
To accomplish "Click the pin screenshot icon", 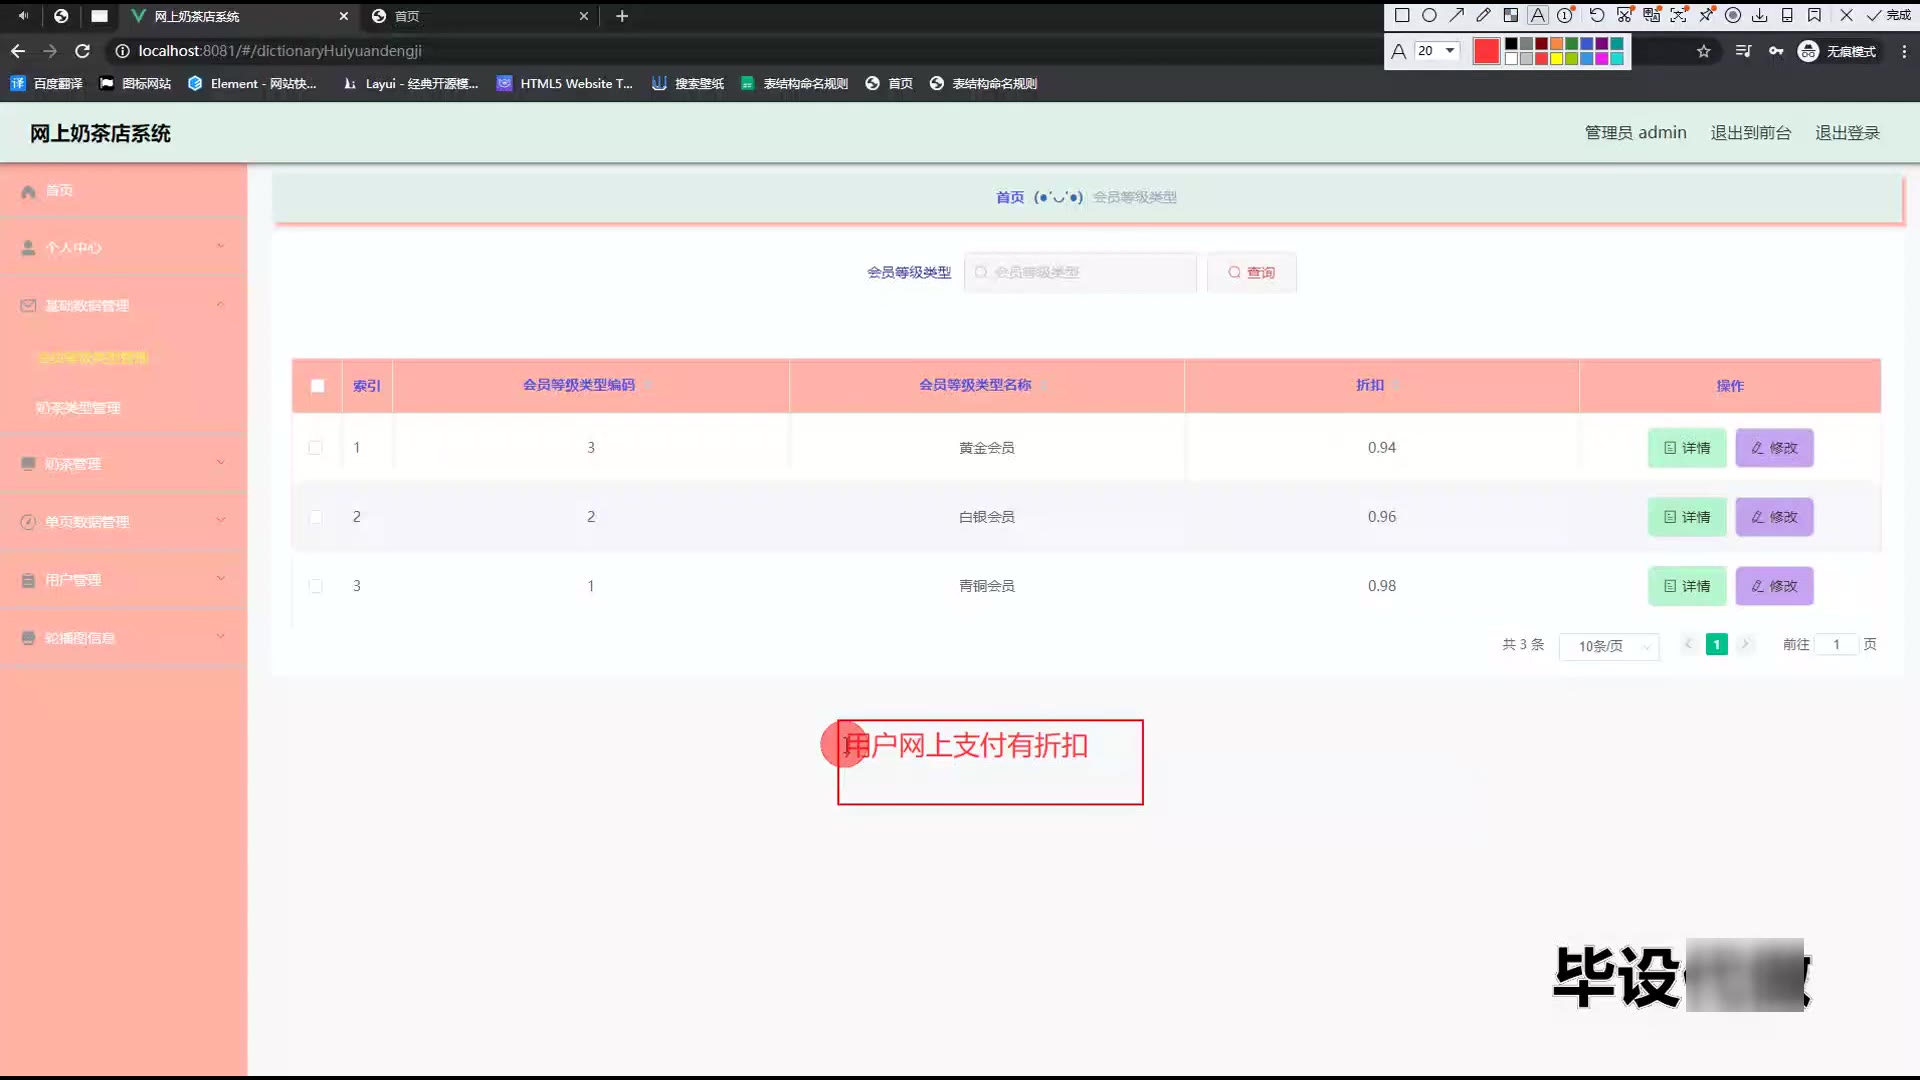I will [1706, 15].
